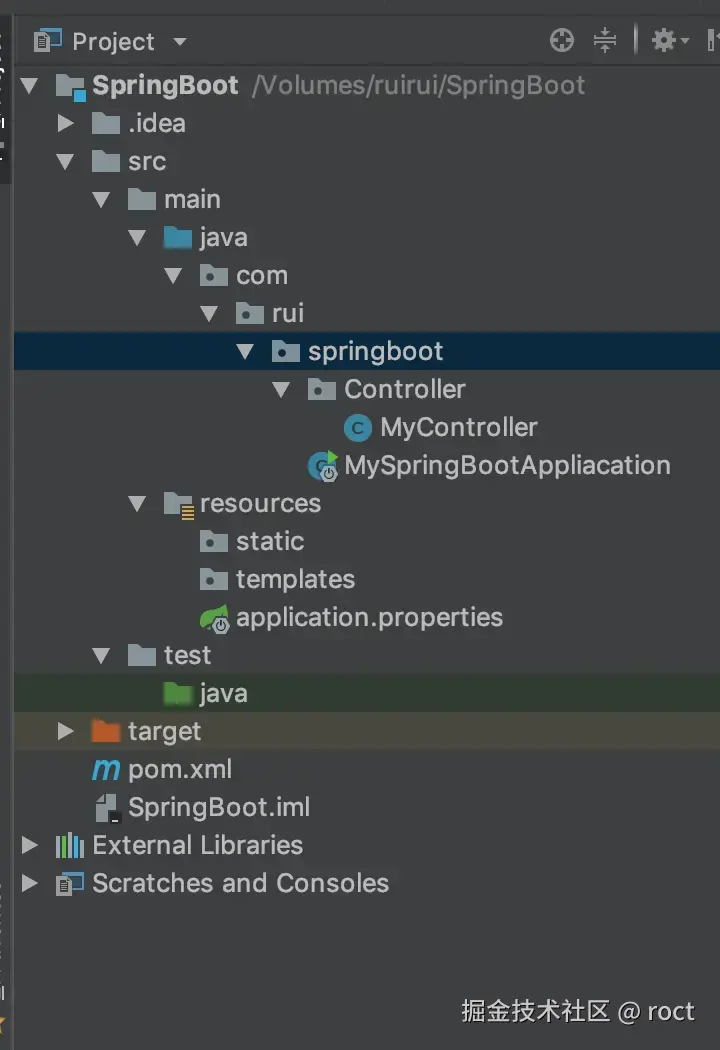The image size is (720, 1050).
Task: Open pom.xml file
Action: pyautogui.click(x=179, y=771)
